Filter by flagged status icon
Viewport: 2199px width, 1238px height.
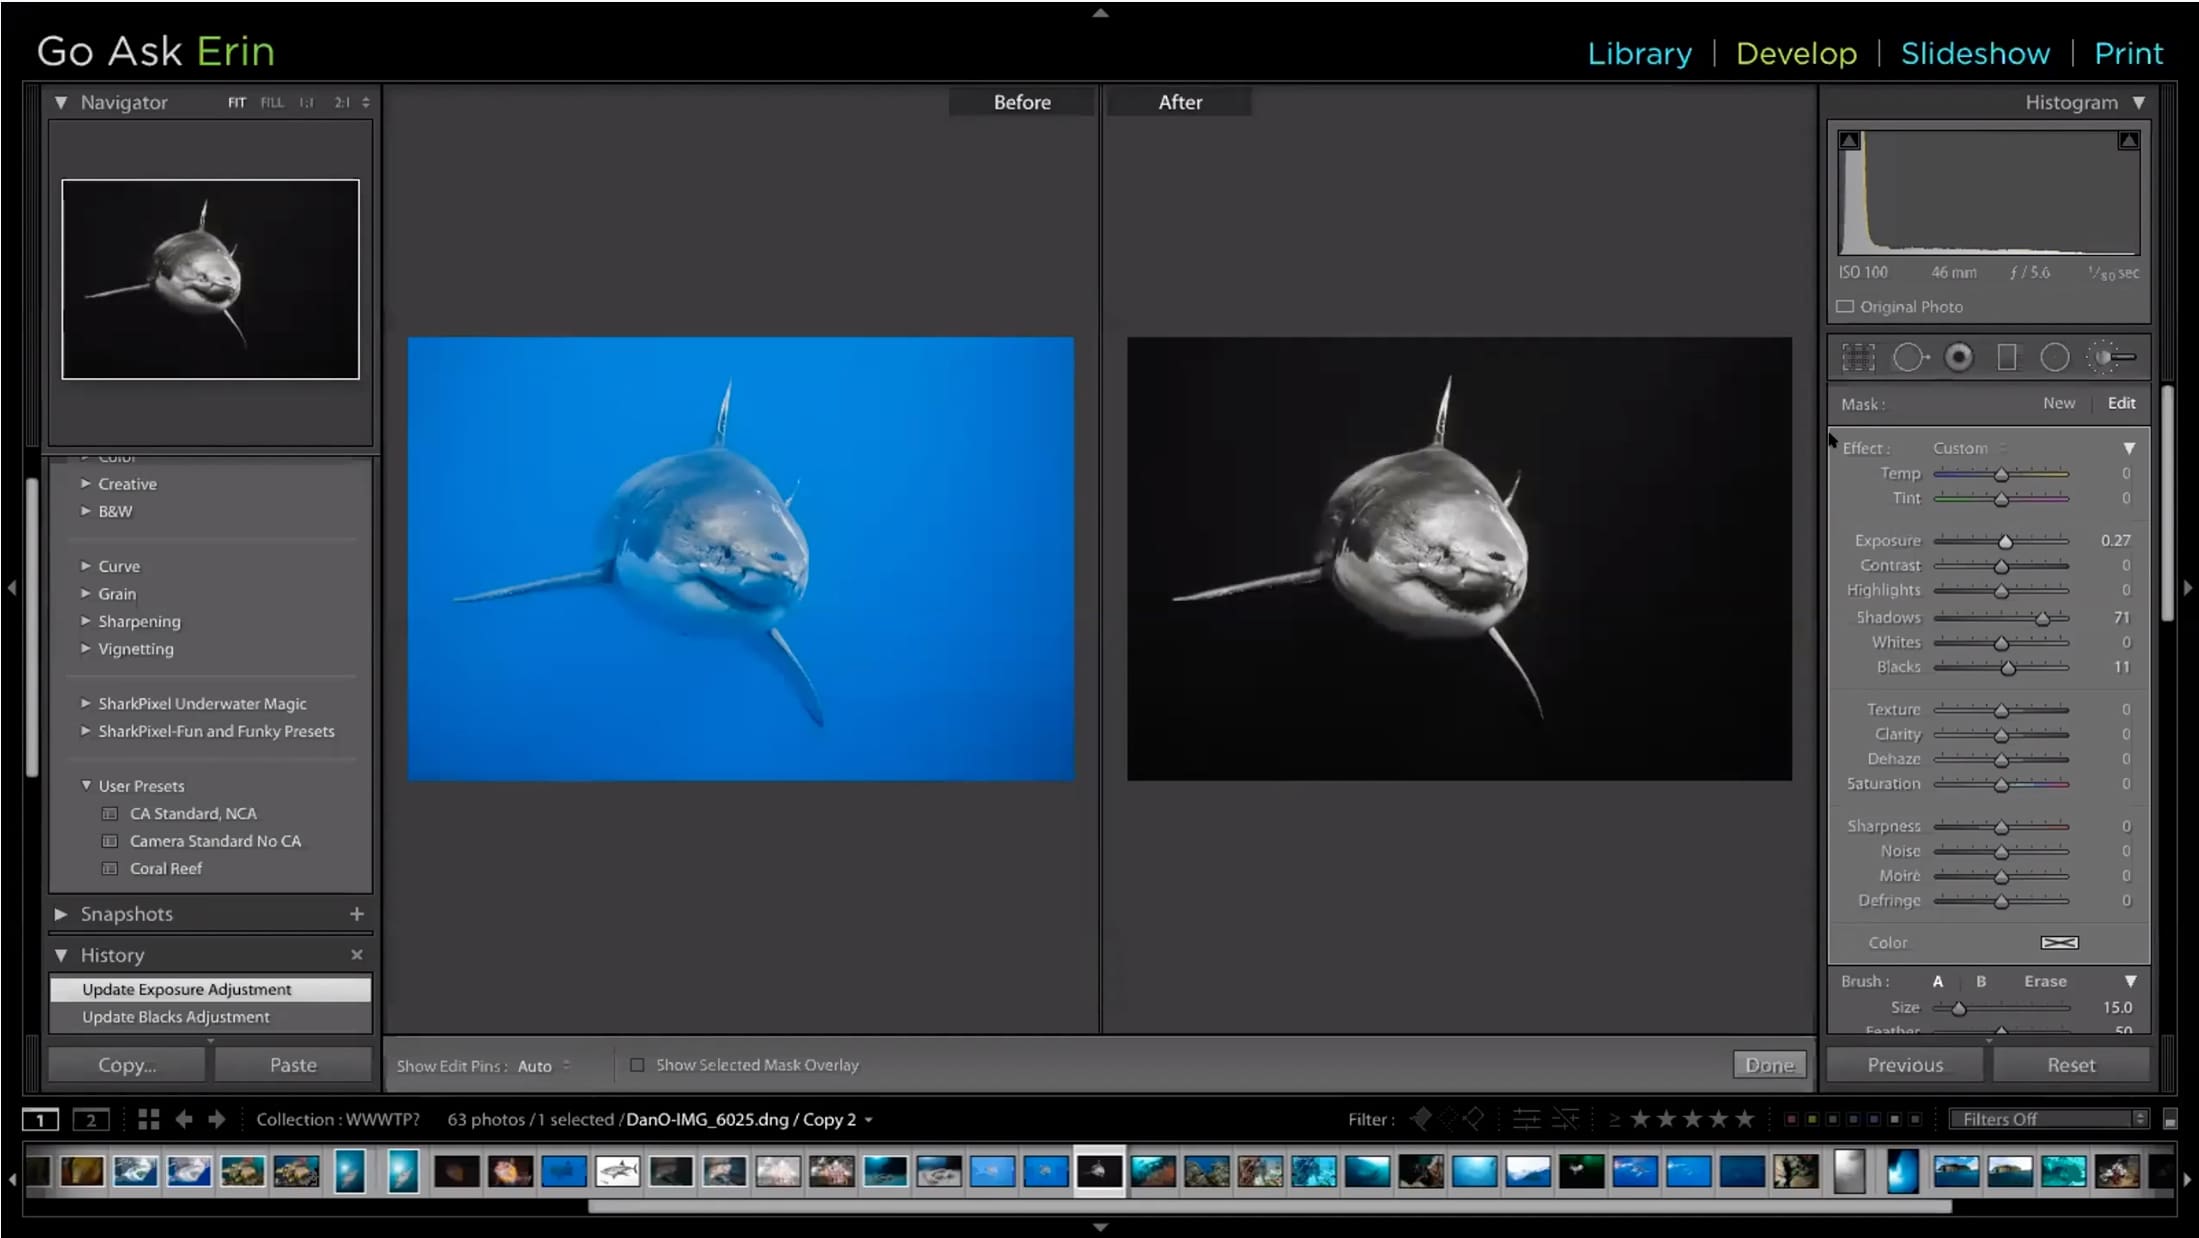coord(1421,1119)
